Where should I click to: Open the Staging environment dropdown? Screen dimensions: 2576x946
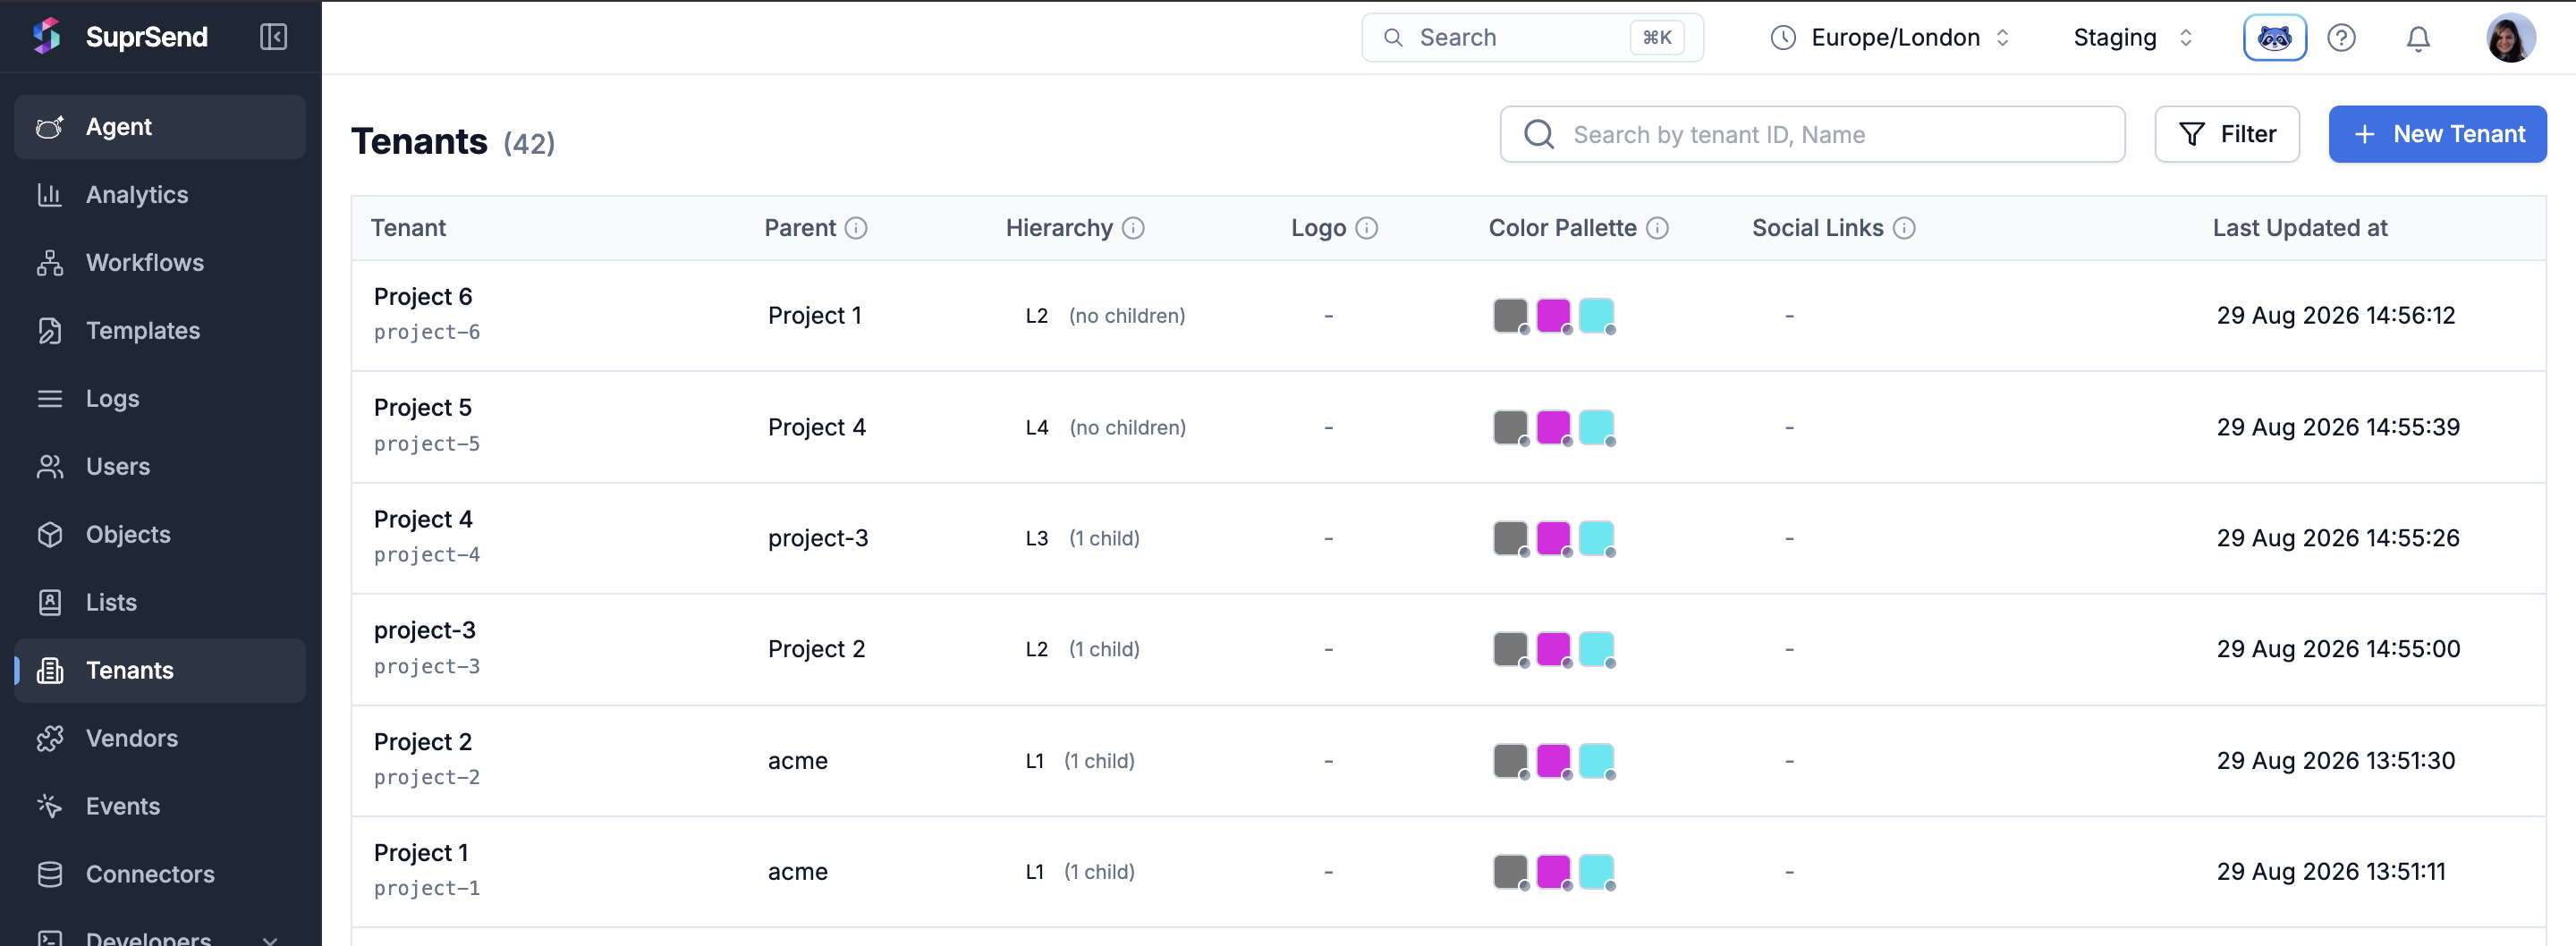click(x=2133, y=38)
